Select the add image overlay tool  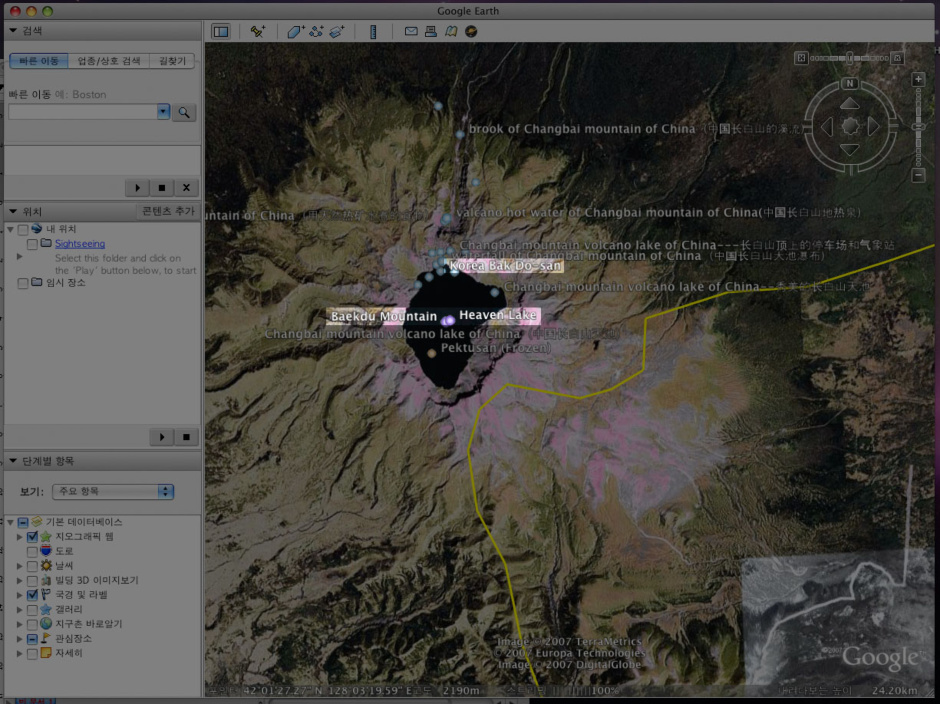point(337,32)
